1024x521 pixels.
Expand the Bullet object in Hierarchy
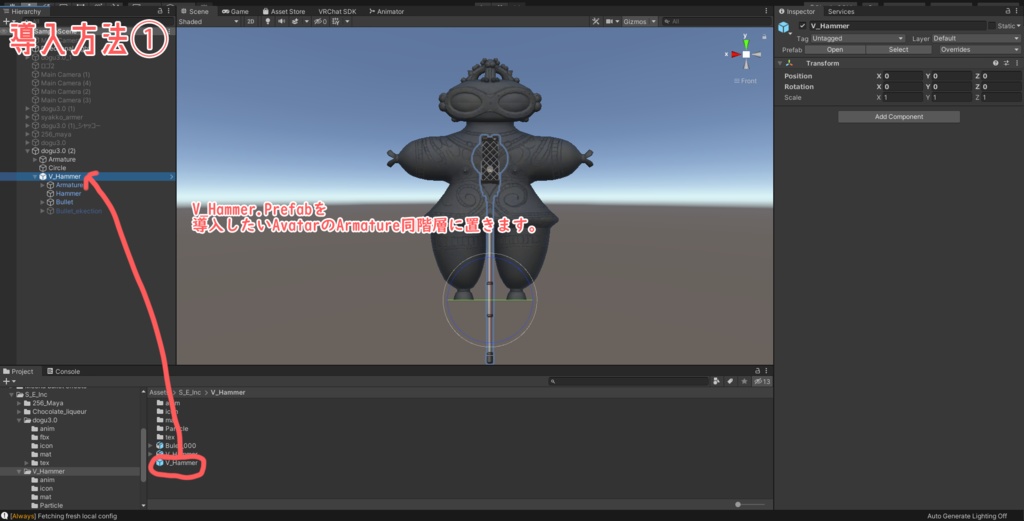tap(42, 202)
